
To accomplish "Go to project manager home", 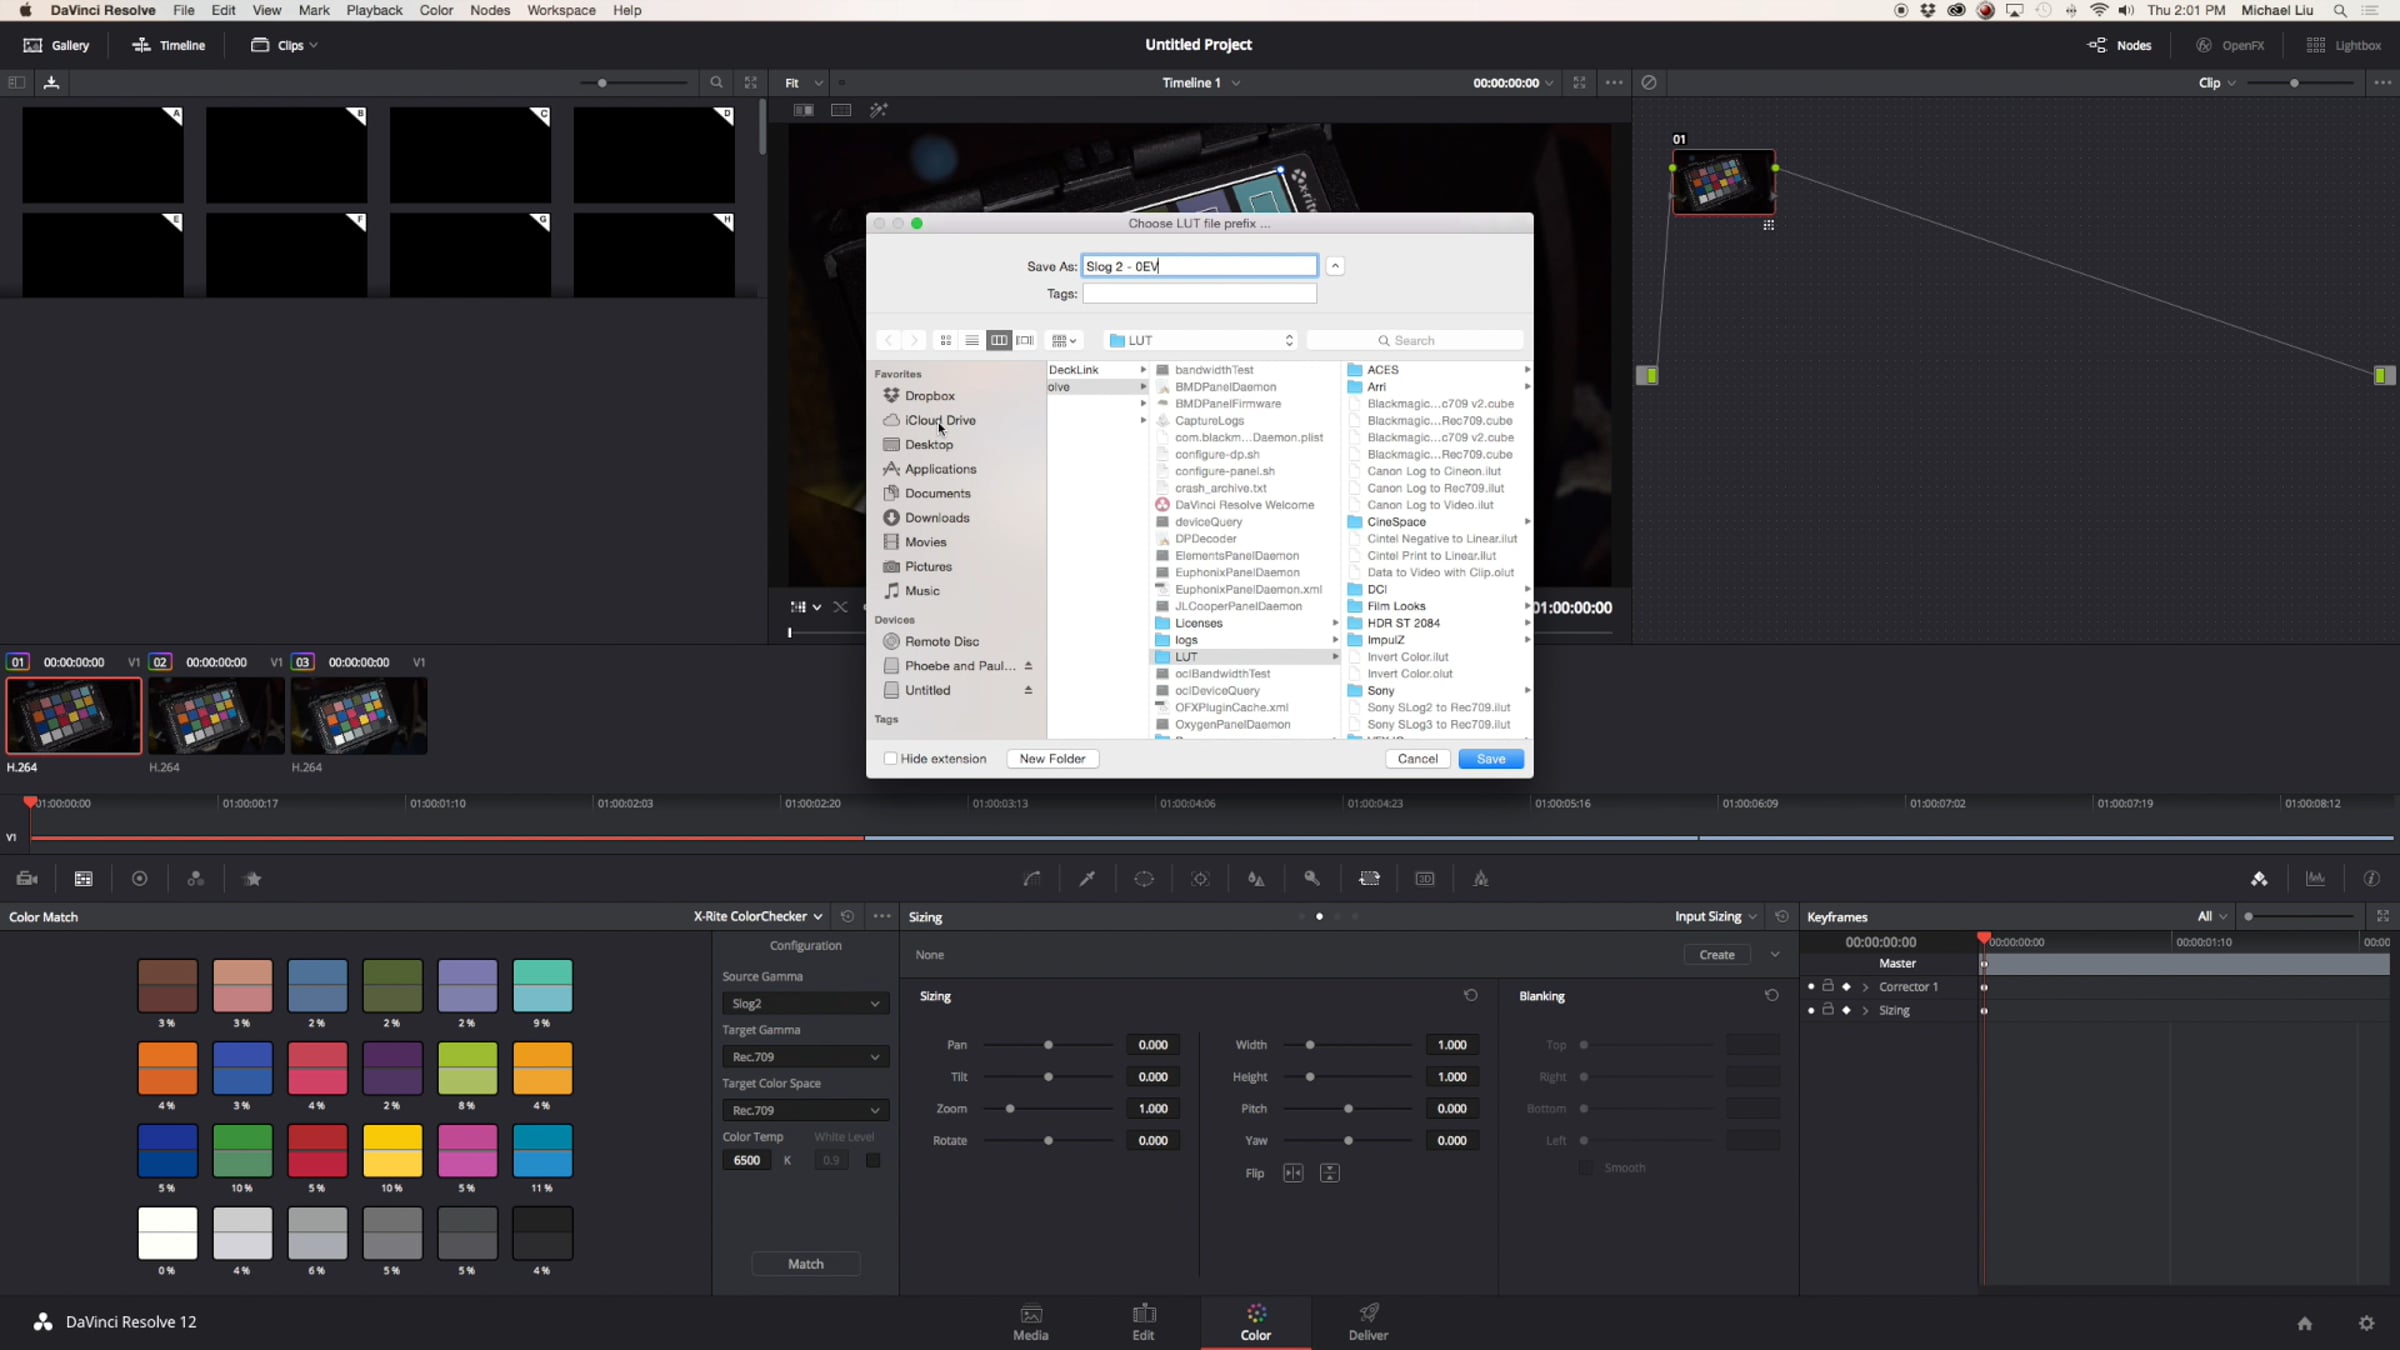I will pos(2304,1323).
